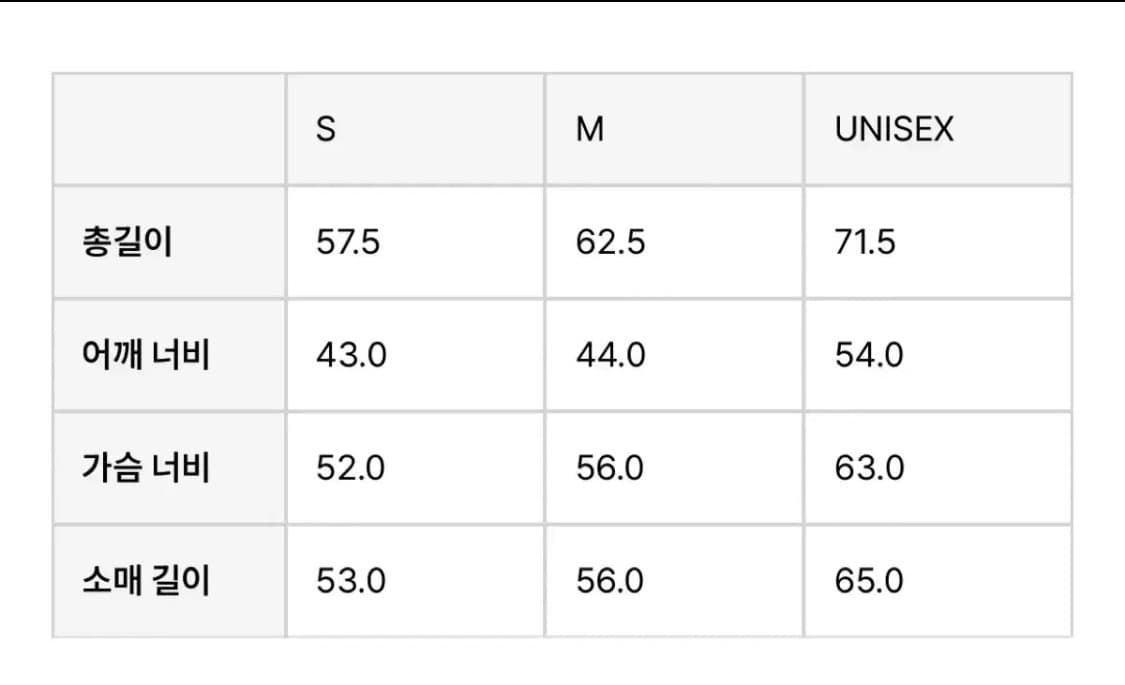The height and width of the screenshot is (685, 1125).
Task: Click the 65.0 sleeve length value
Action: coord(869,581)
